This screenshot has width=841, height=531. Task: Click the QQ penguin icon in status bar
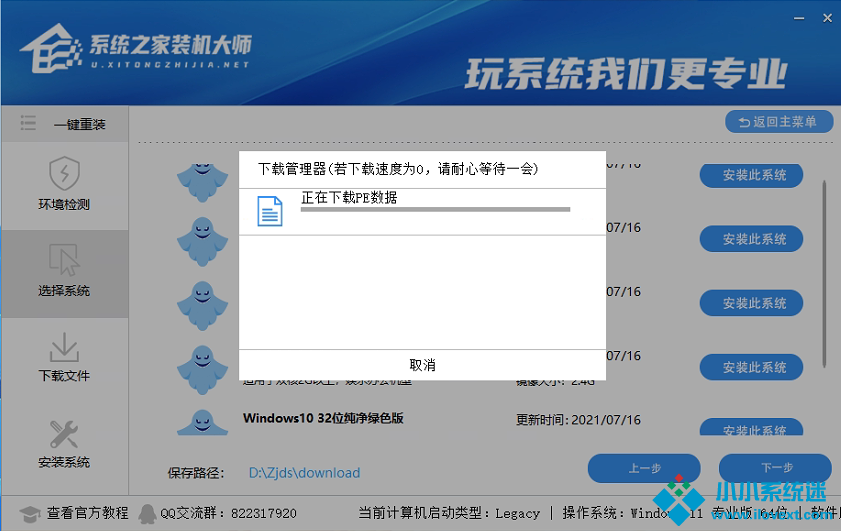coord(147,513)
